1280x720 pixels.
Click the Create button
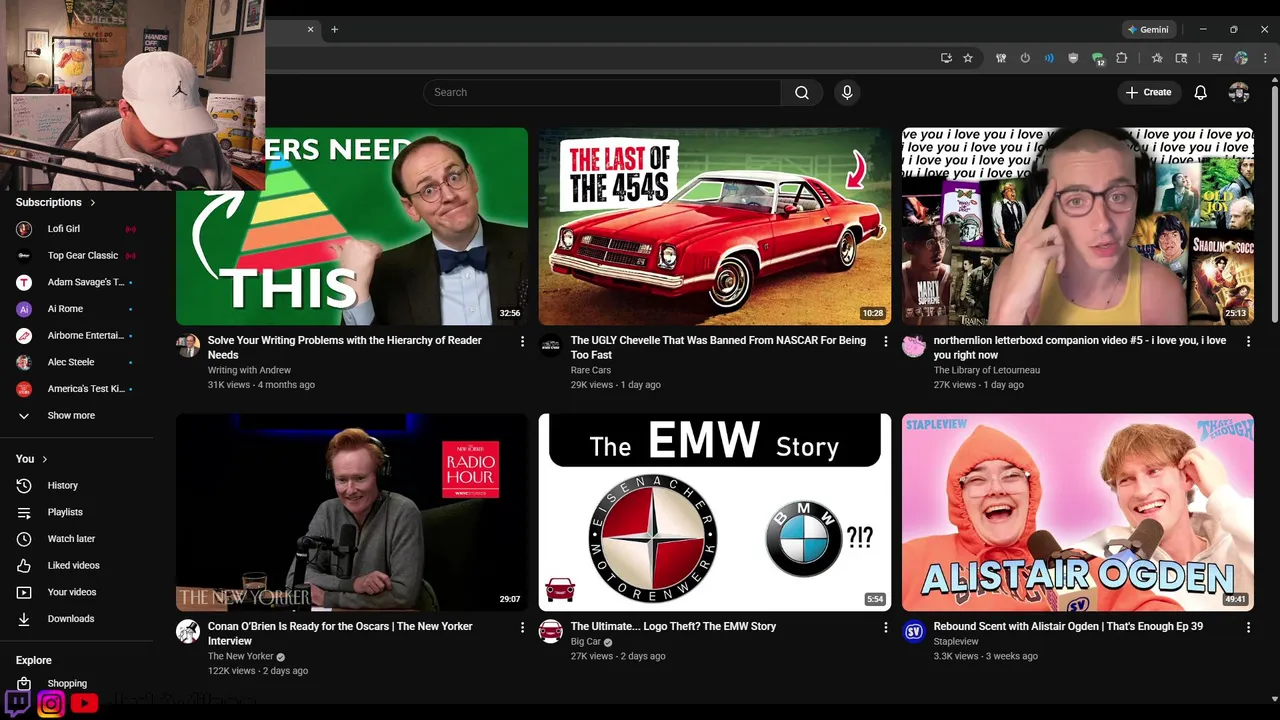coord(1147,92)
